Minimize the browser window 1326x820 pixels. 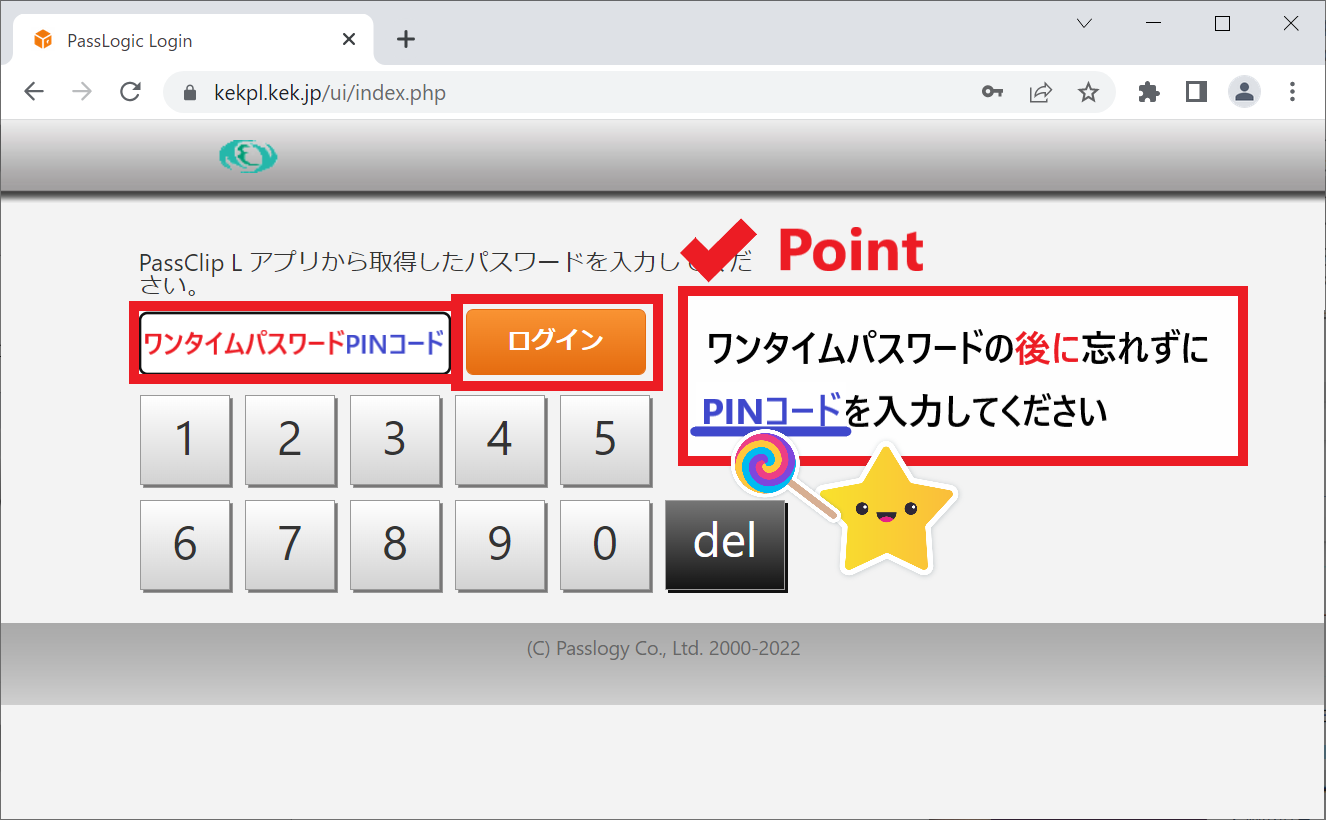pyautogui.click(x=1153, y=24)
